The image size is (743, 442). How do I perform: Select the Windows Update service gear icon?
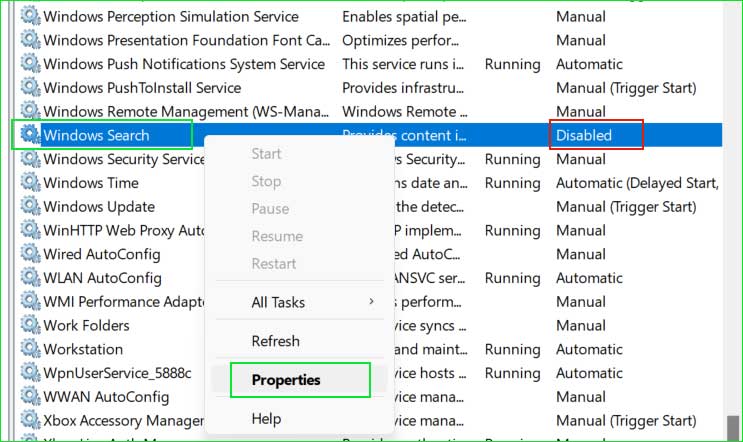30,207
